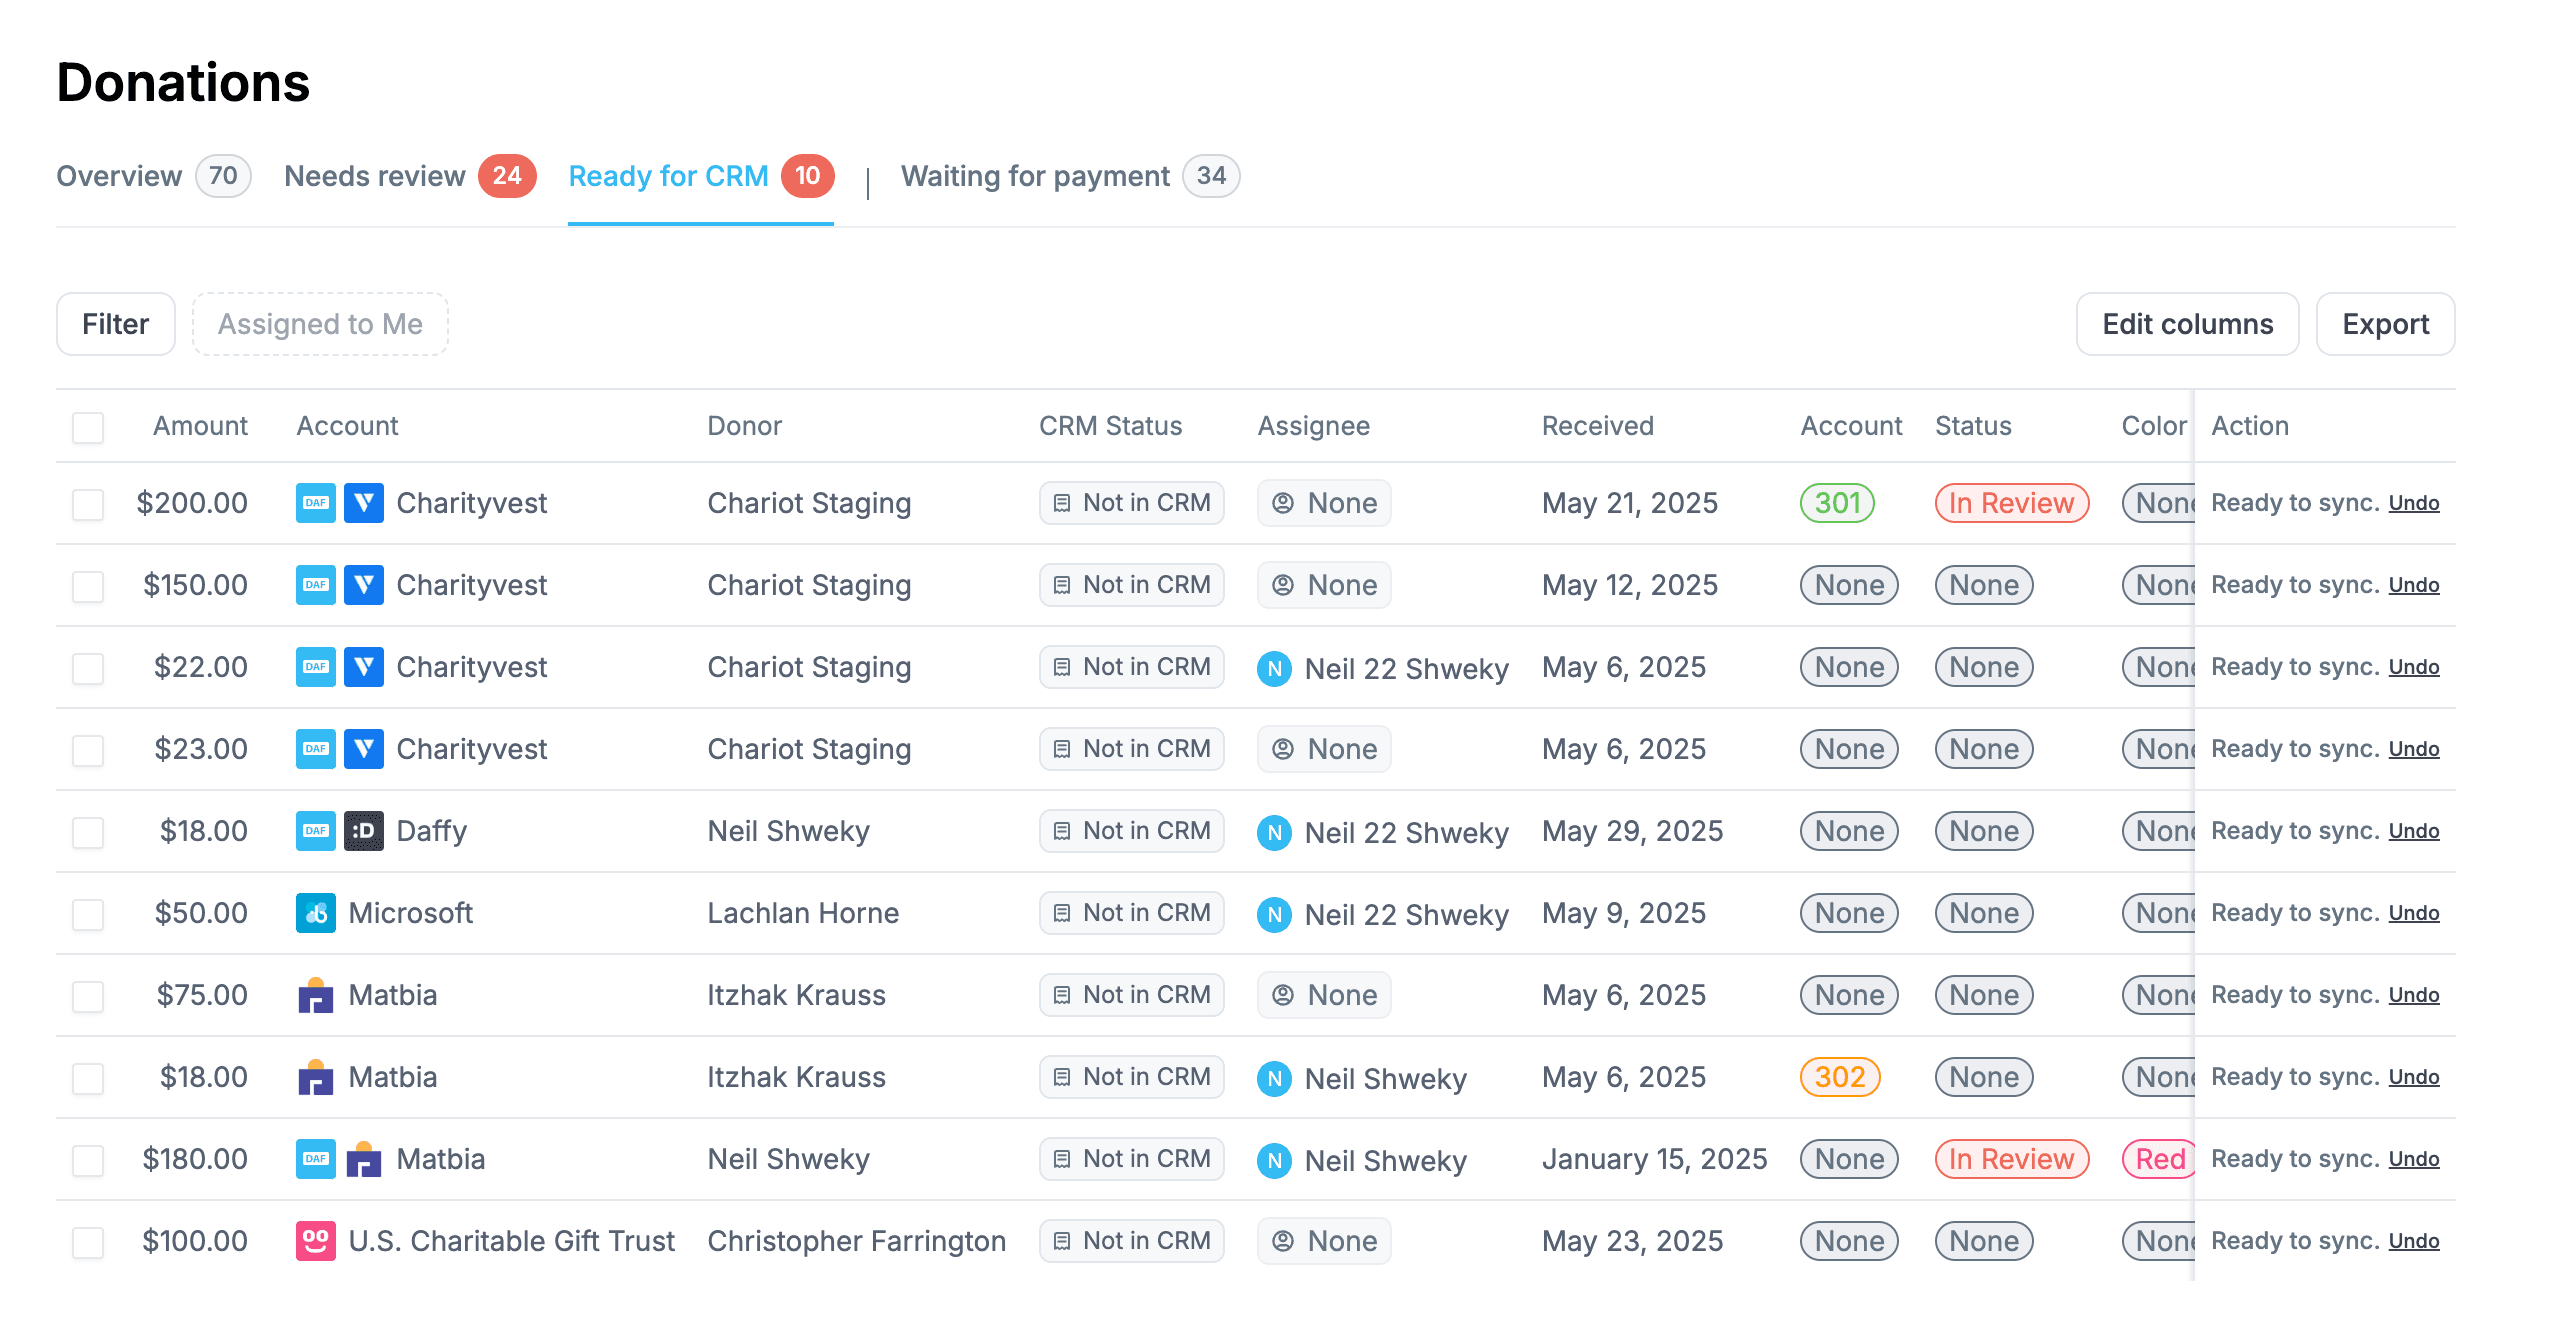Screen dimensions: 2576x1342
Task: Open the Filter options
Action: [116, 324]
